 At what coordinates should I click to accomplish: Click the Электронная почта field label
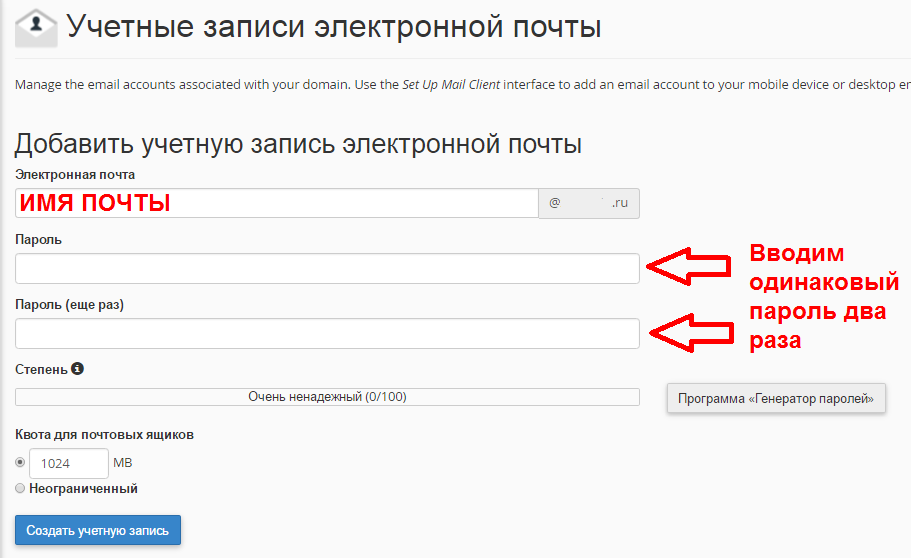click(75, 175)
